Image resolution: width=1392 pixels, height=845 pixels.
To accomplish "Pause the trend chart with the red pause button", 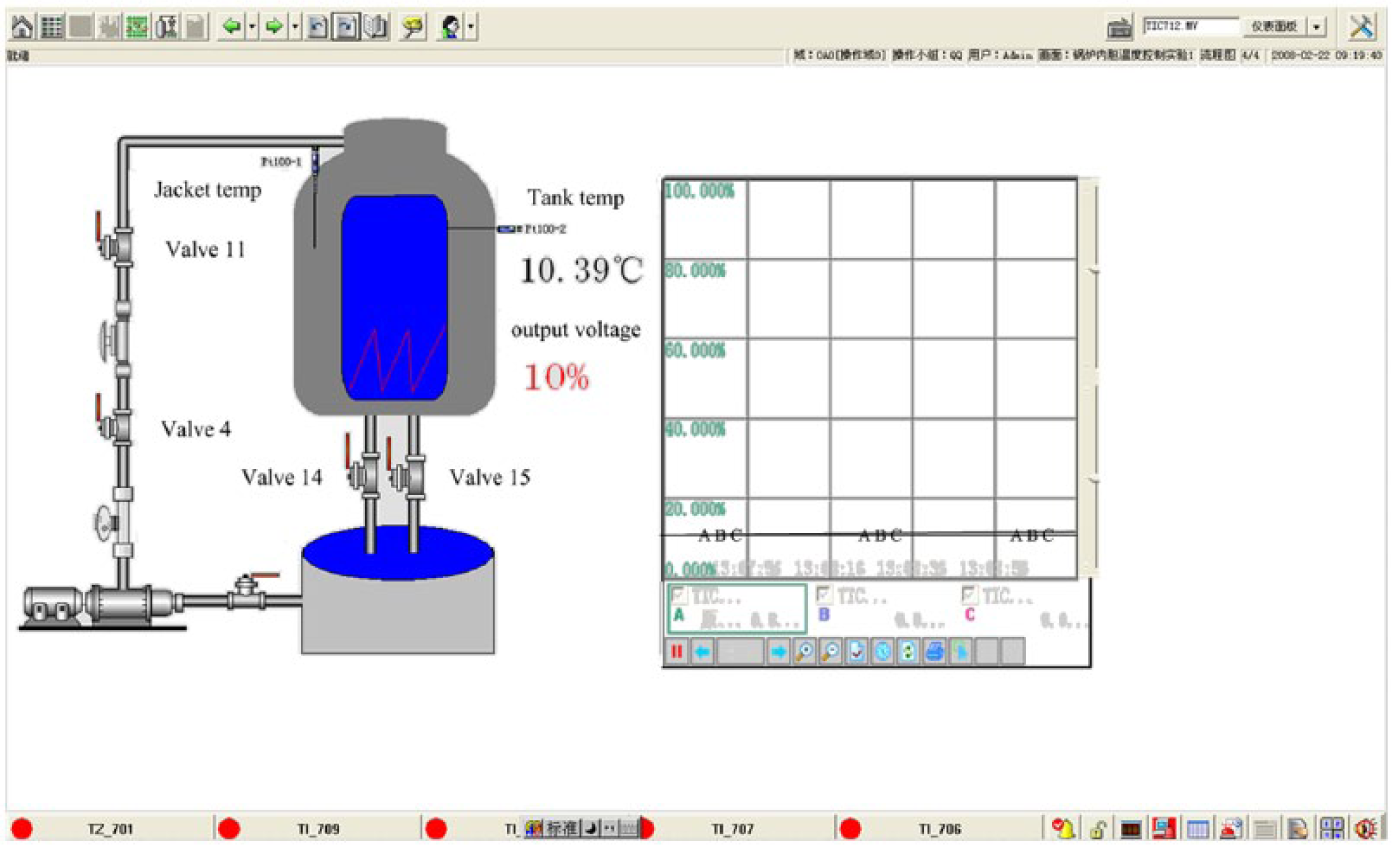I will click(677, 652).
